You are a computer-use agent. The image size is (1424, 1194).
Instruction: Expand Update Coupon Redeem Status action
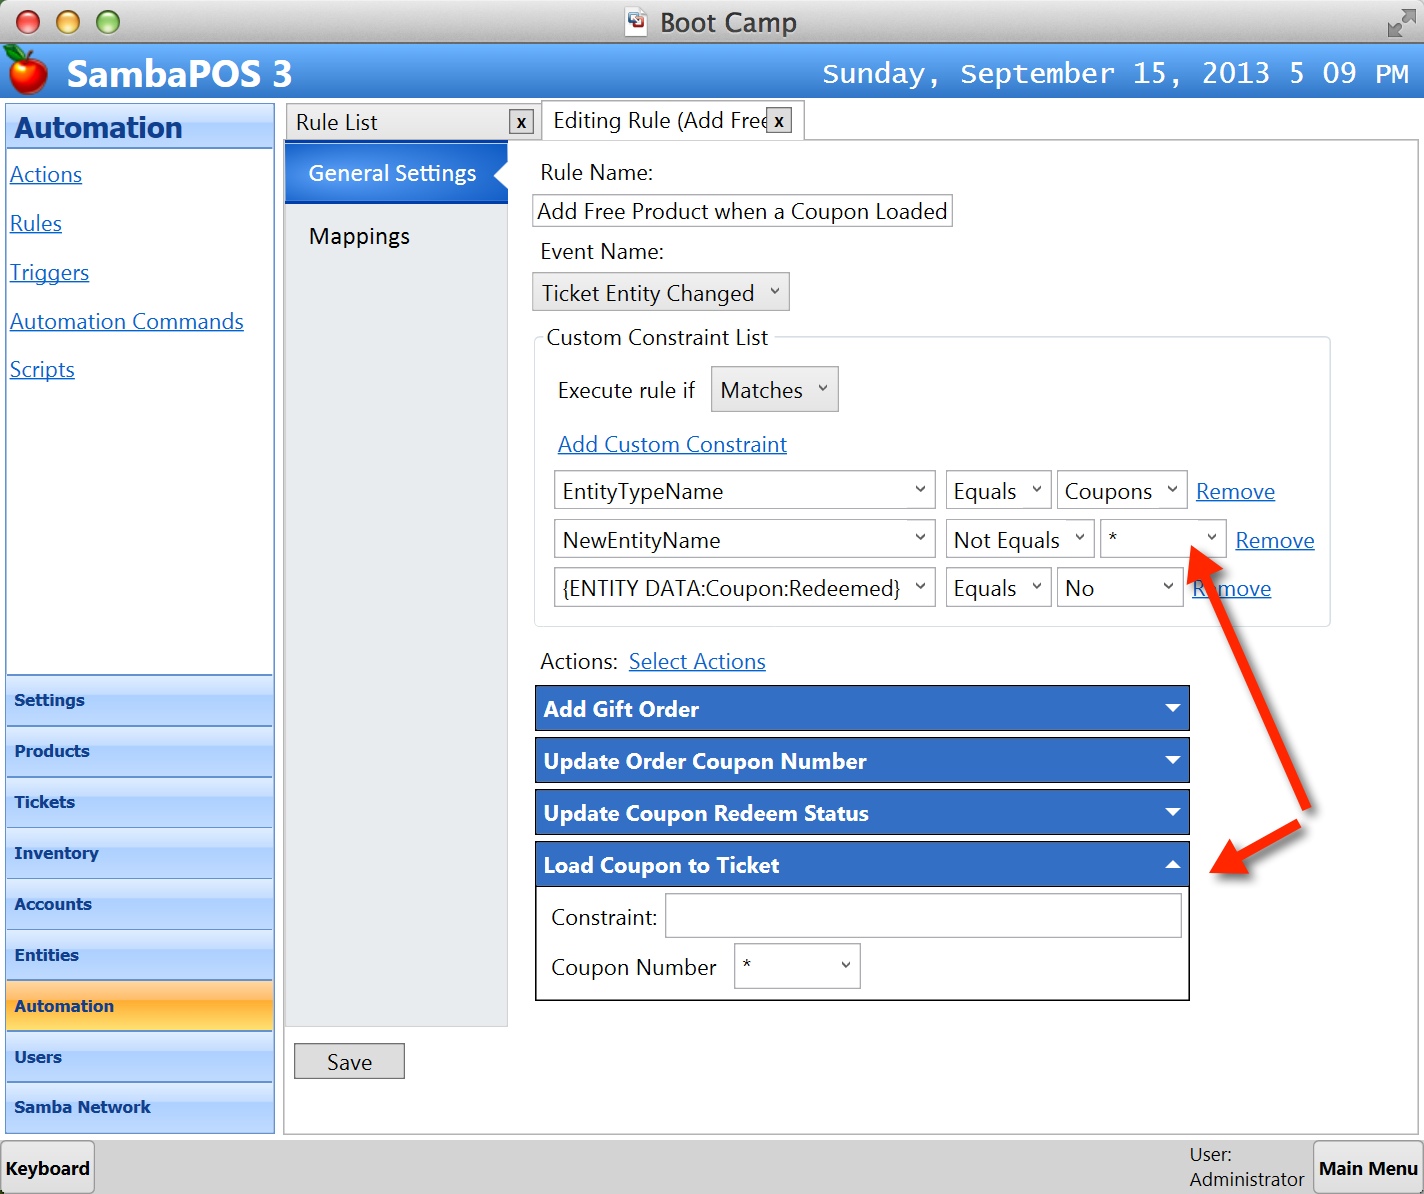[1173, 813]
